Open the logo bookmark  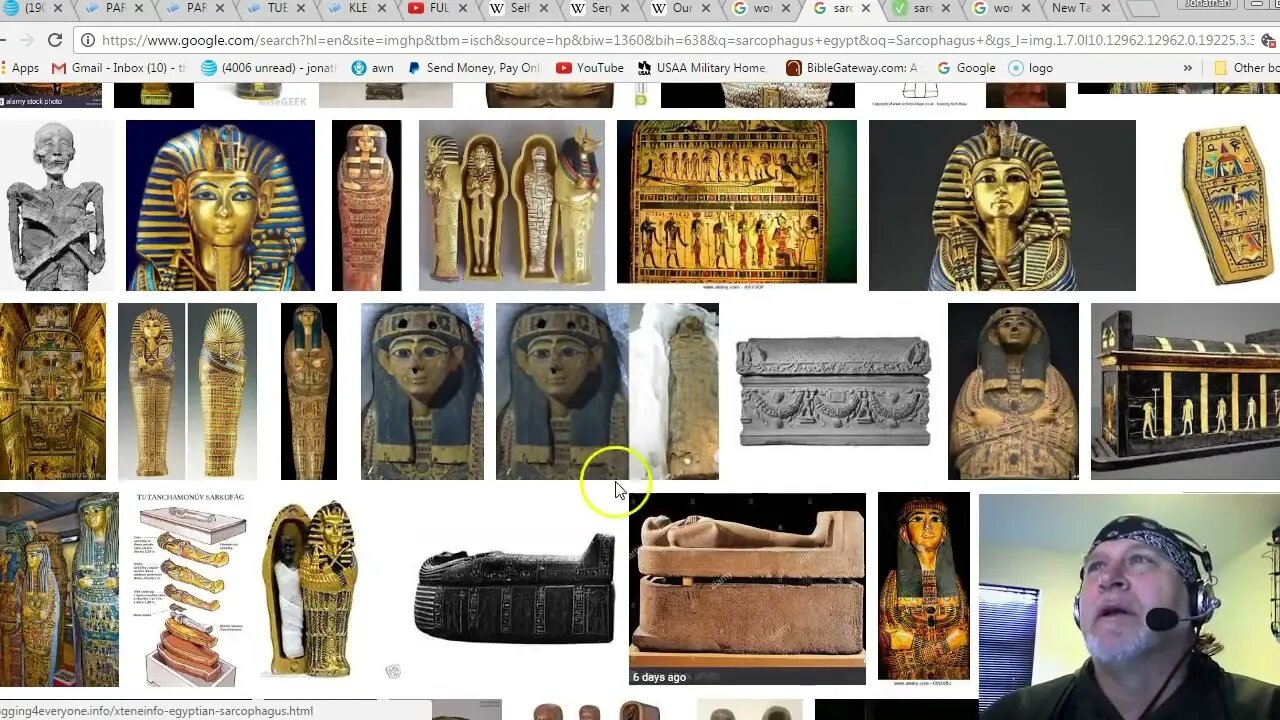point(1031,68)
